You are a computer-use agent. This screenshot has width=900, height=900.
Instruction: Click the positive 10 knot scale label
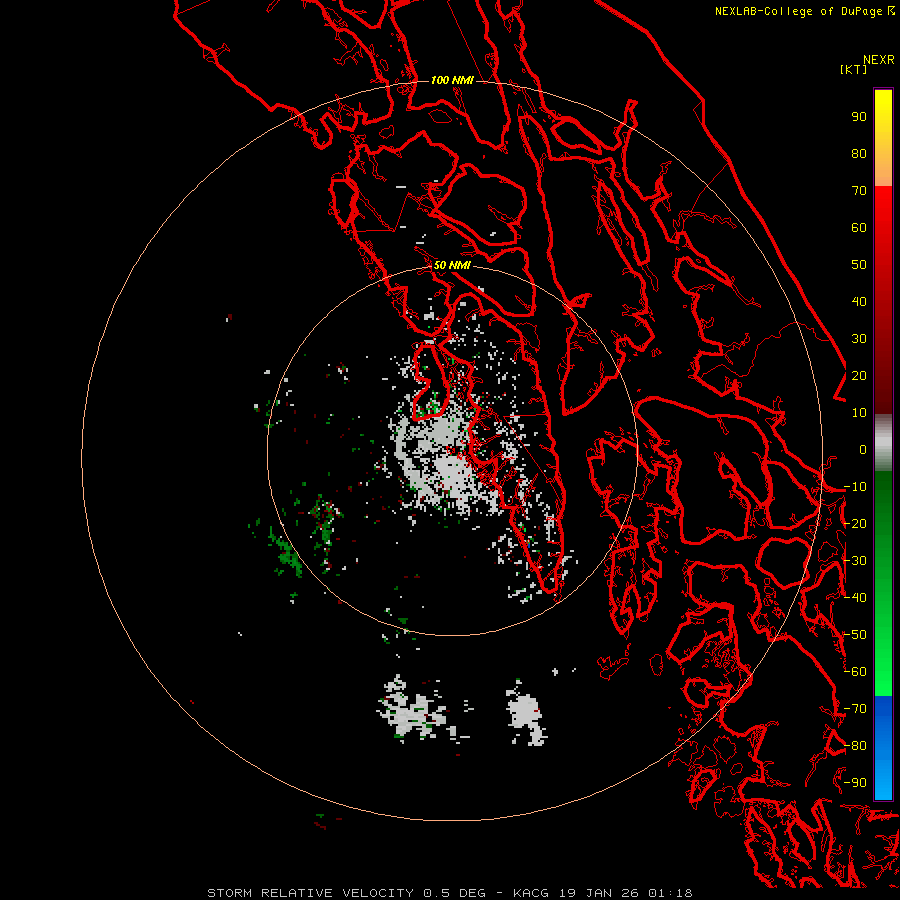(x=859, y=413)
